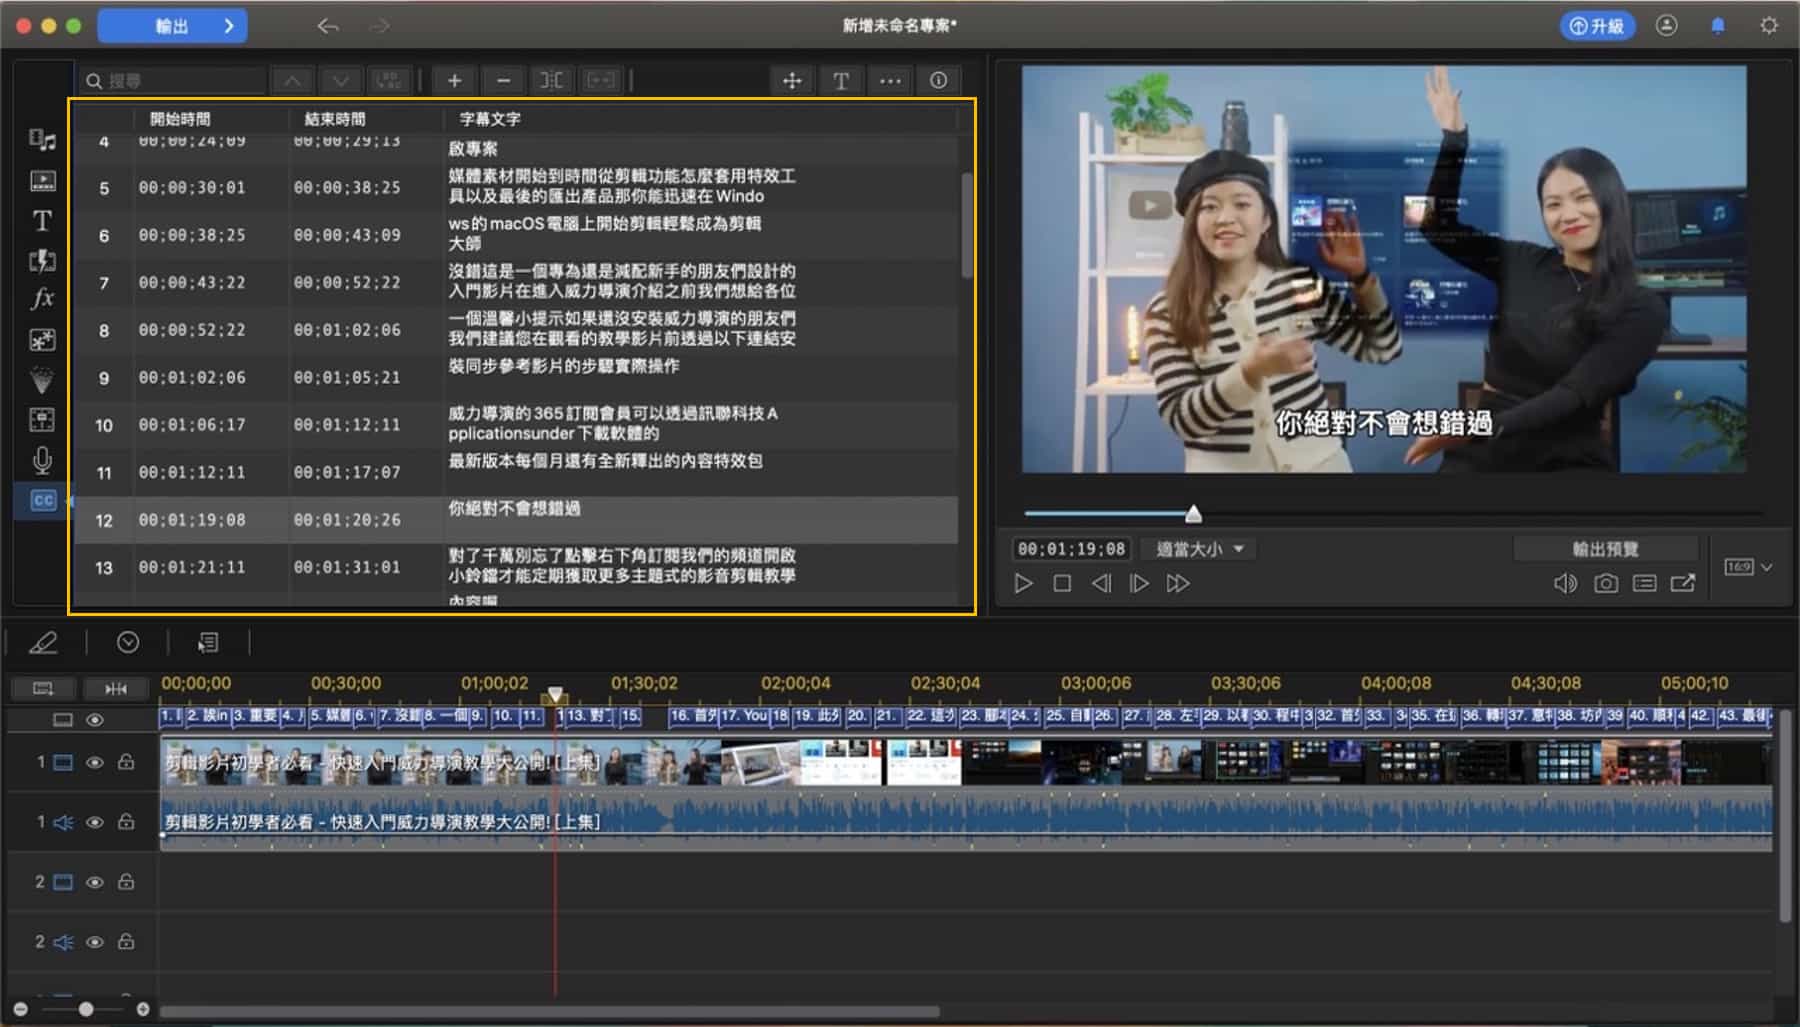Open the Effects (fx) room
This screenshot has height=1027, width=1800.
pos(42,299)
